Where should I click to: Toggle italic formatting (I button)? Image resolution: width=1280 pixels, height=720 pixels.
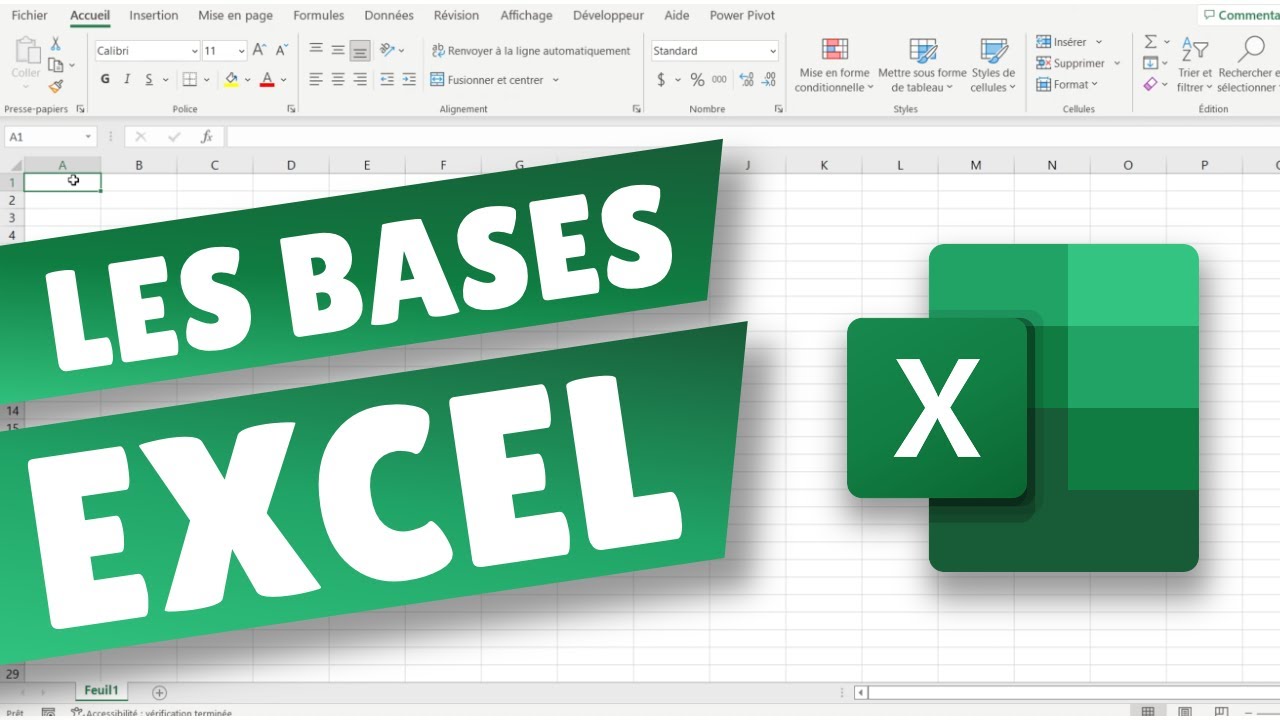pos(127,80)
